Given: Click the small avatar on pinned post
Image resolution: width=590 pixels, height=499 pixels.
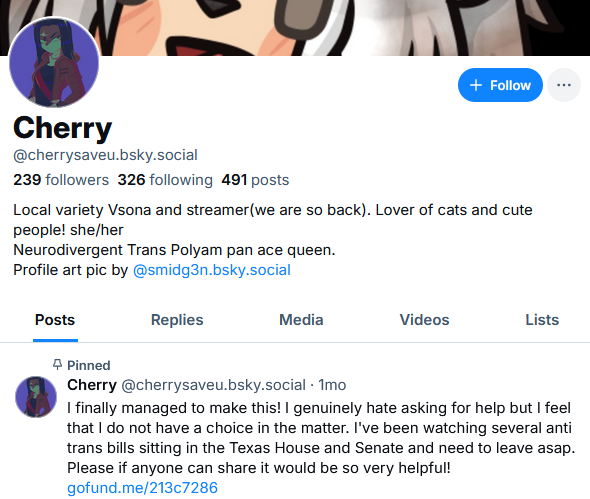Looking at the screenshot, I should tap(36, 397).
